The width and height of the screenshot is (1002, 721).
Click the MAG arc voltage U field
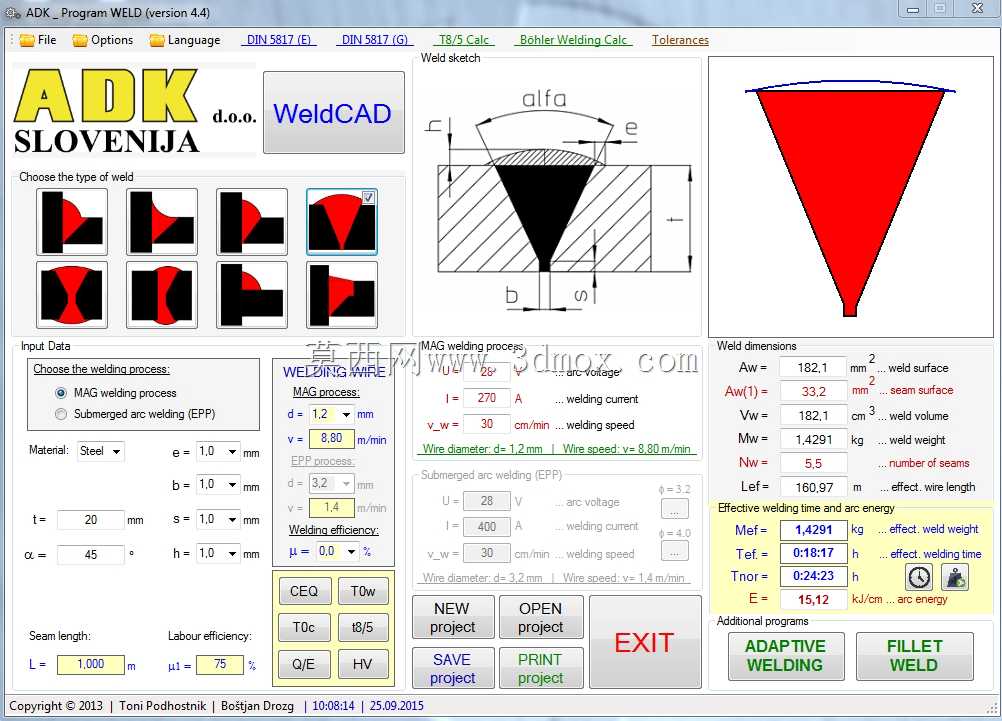click(x=487, y=371)
